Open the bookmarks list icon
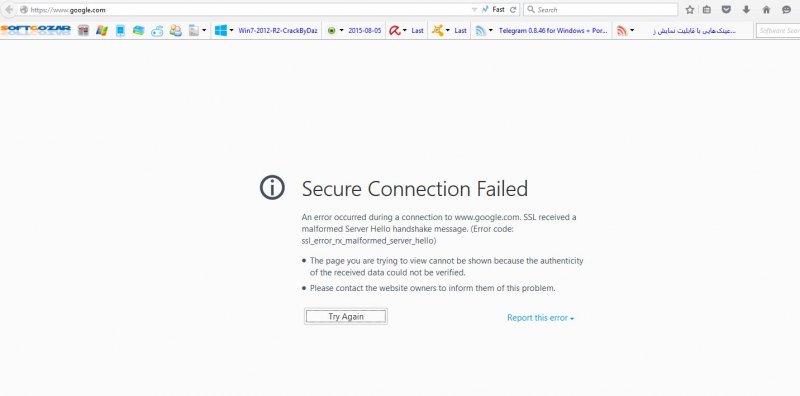This screenshot has width=800, height=396. (x=707, y=10)
